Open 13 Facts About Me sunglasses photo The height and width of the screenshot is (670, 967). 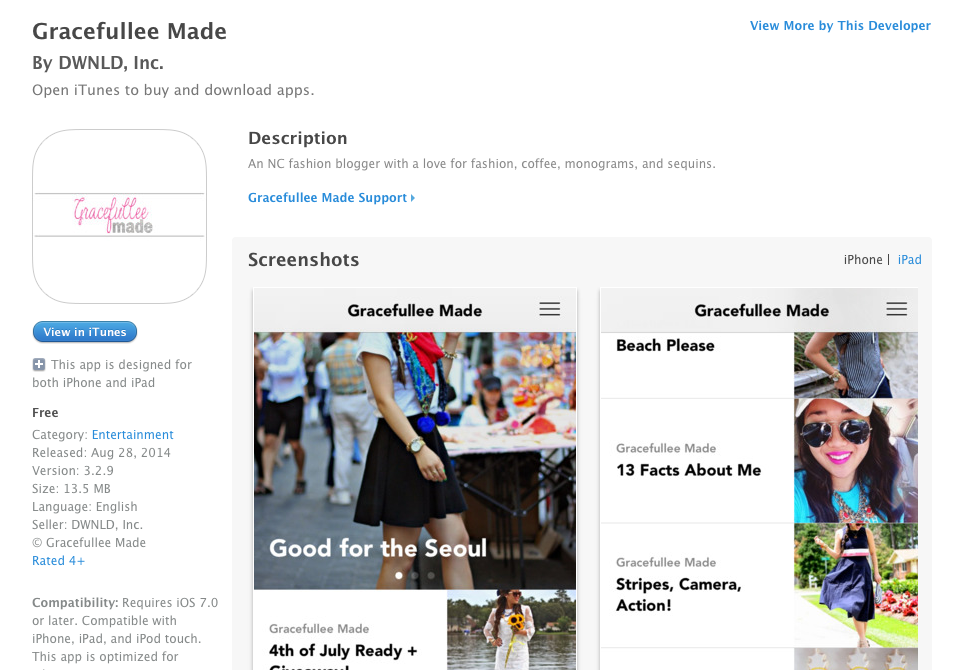[855, 461]
